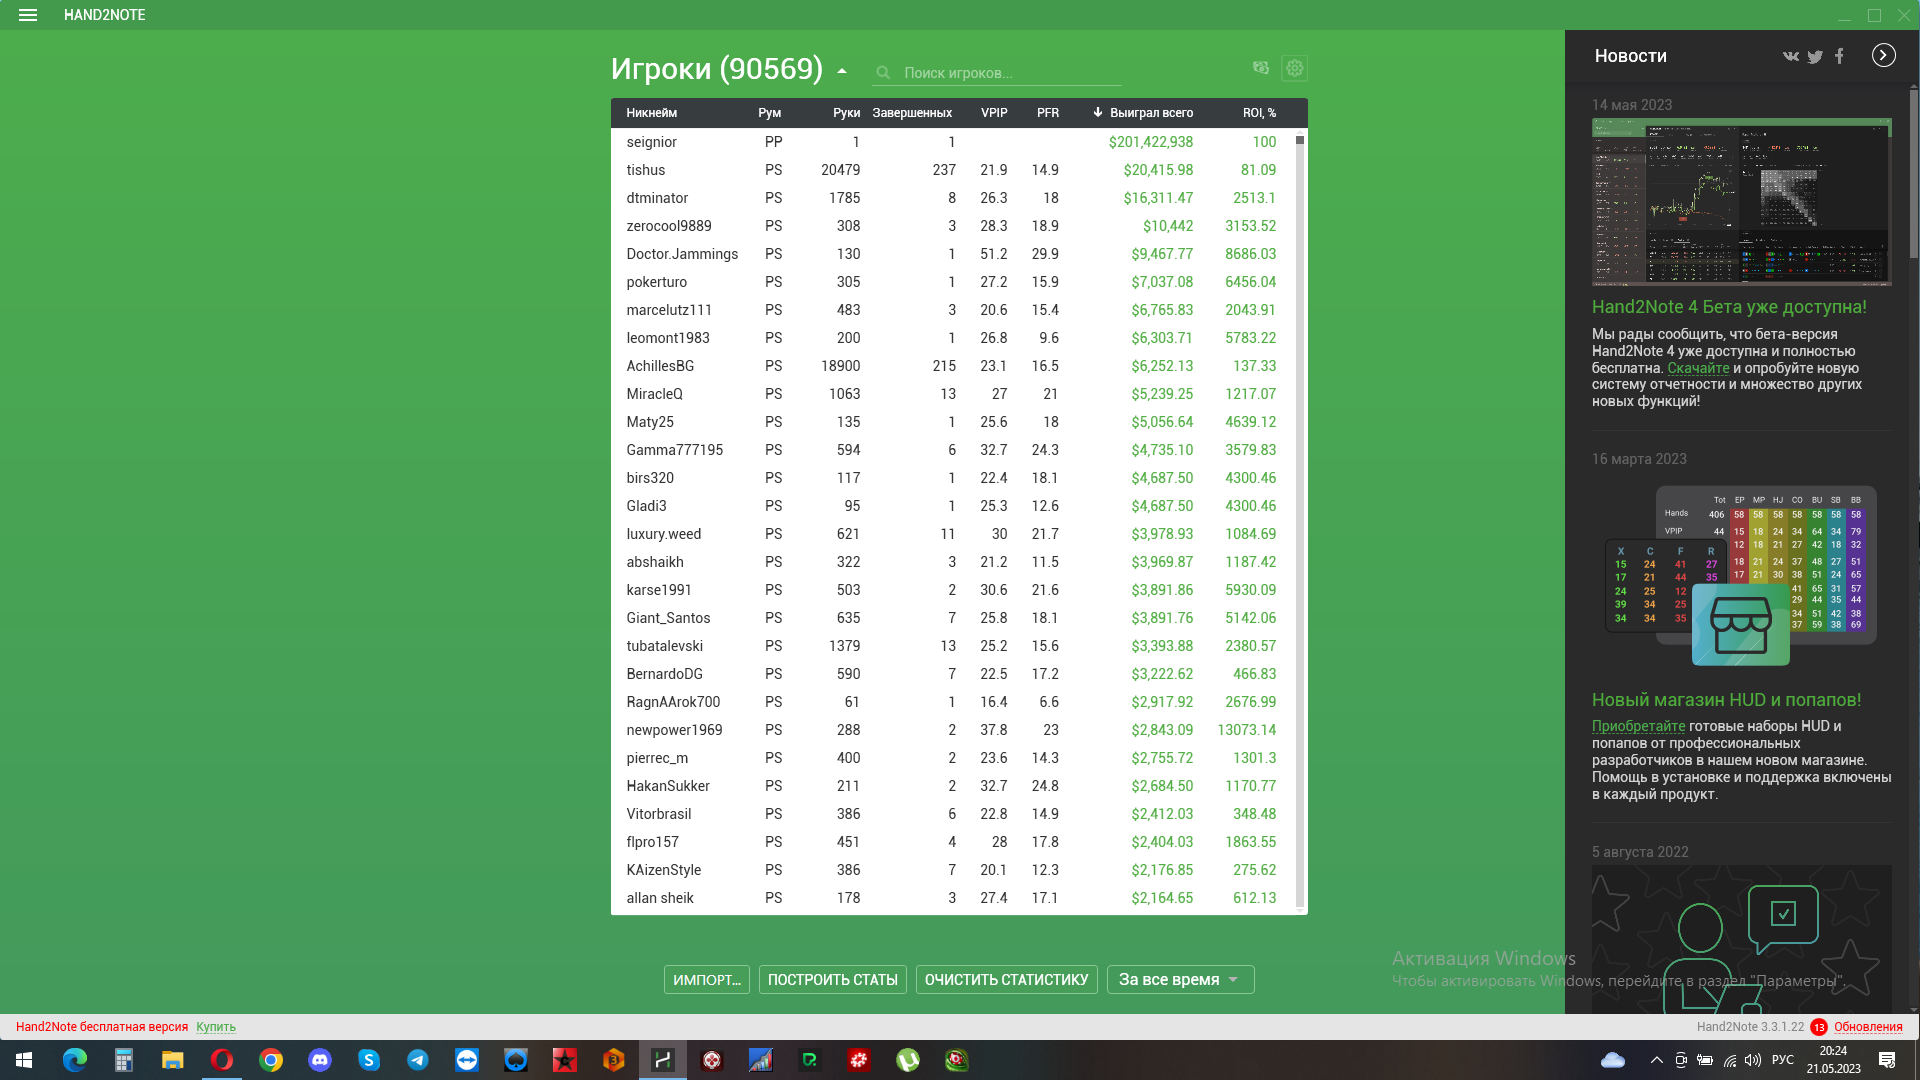The height and width of the screenshot is (1080, 1920).
Task: Click the search magnifier icon
Action: point(883,73)
